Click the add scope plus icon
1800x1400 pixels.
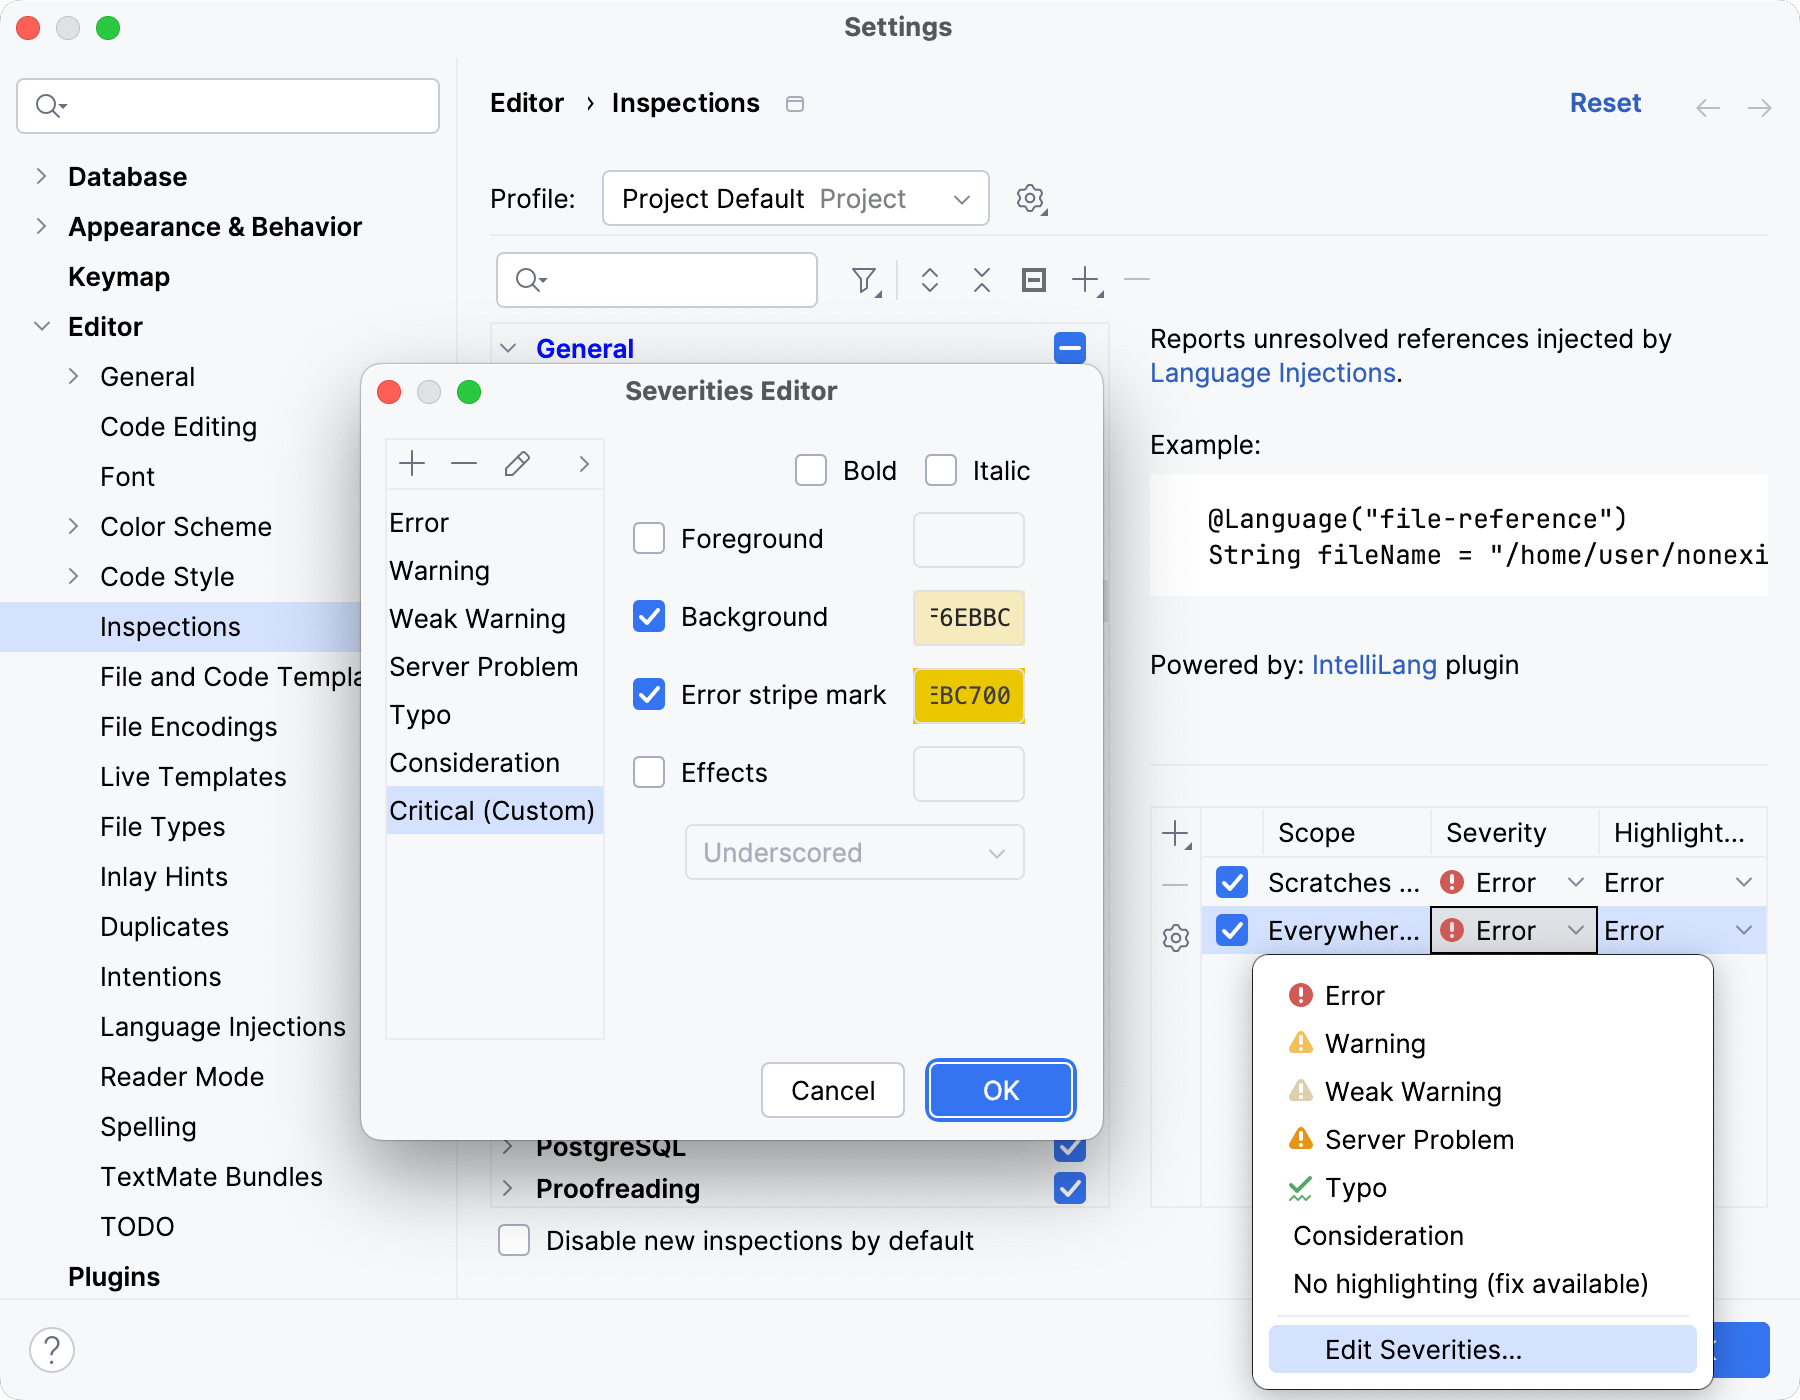tap(1176, 834)
